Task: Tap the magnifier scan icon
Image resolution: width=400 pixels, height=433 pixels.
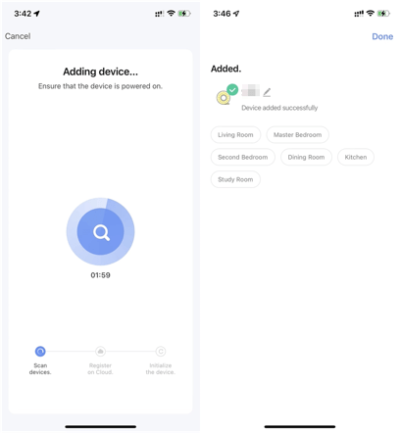Action: tap(101, 232)
